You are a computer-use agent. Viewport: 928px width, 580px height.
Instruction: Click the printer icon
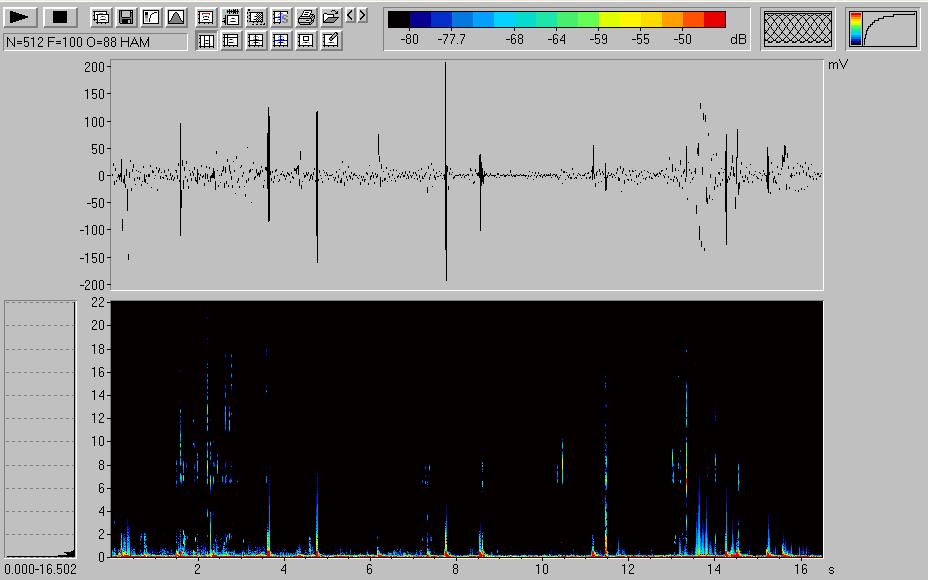(x=306, y=17)
